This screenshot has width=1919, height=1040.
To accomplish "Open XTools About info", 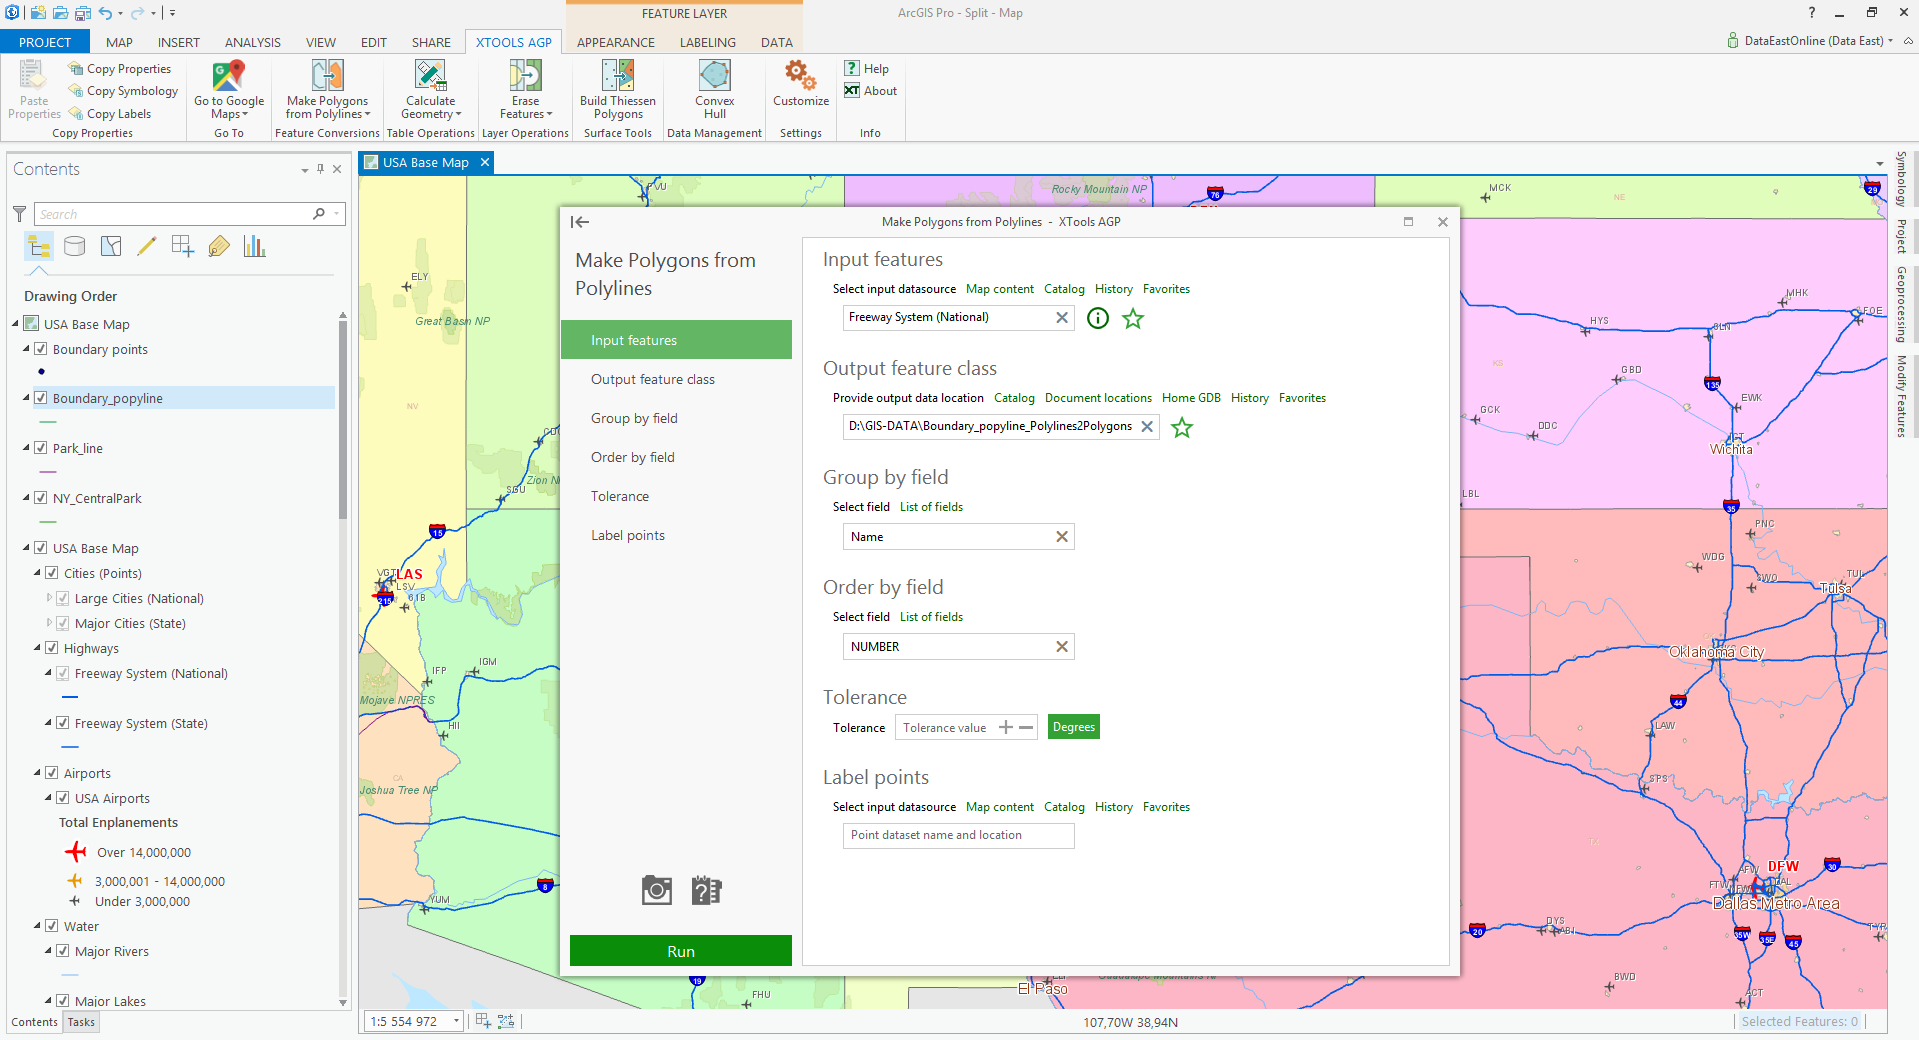I will pos(870,91).
